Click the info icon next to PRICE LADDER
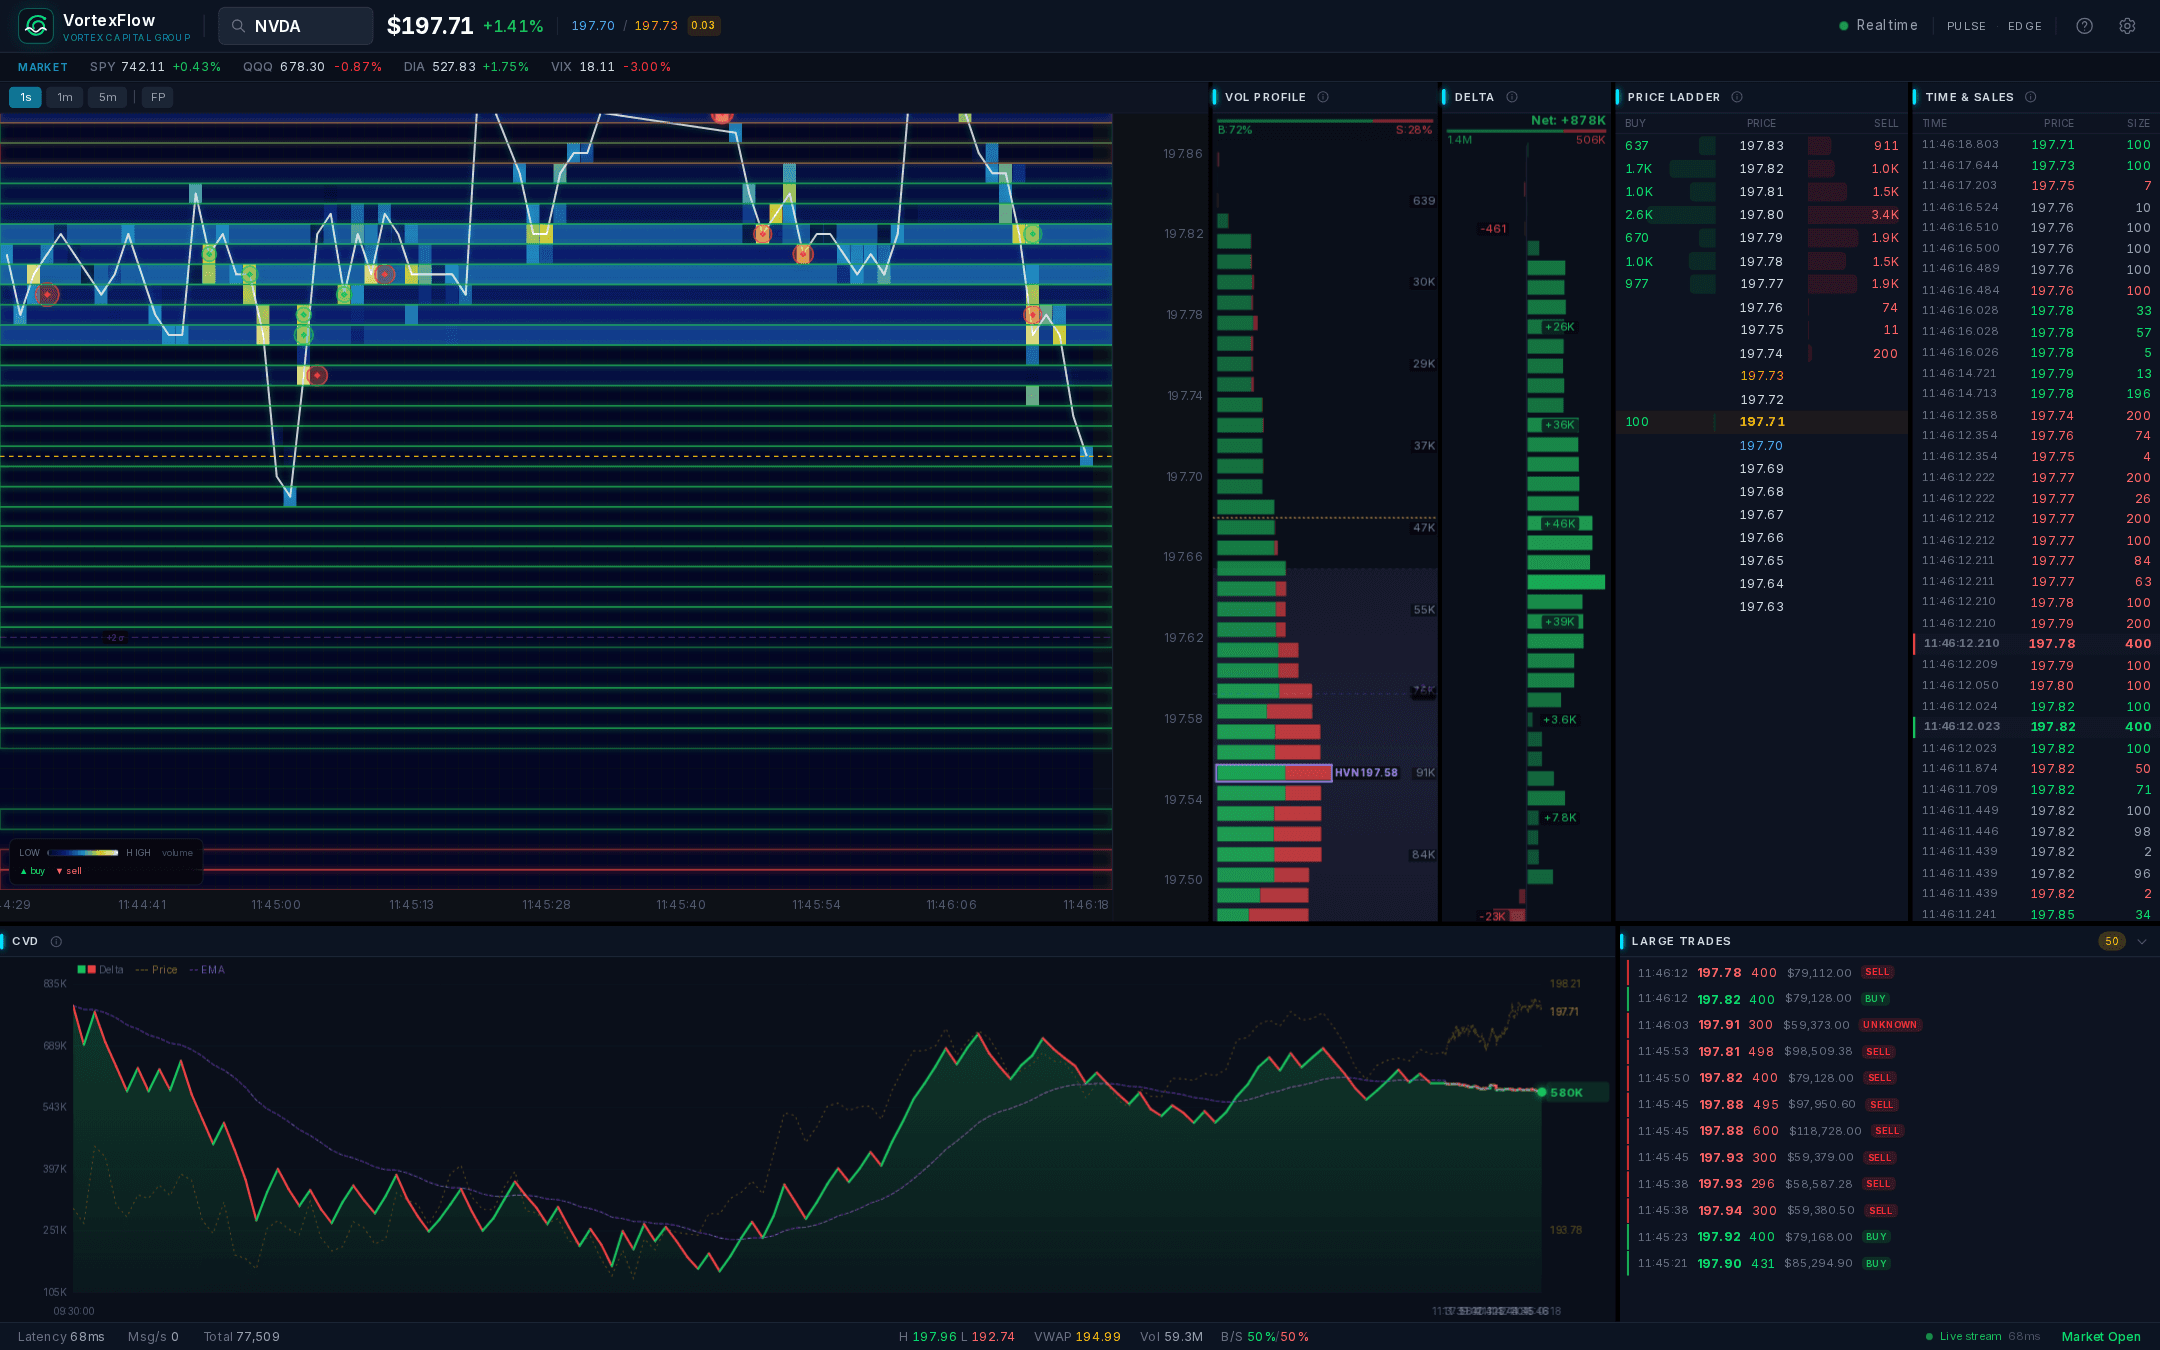This screenshot has width=2160, height=1350. (x=1737, y=97)
